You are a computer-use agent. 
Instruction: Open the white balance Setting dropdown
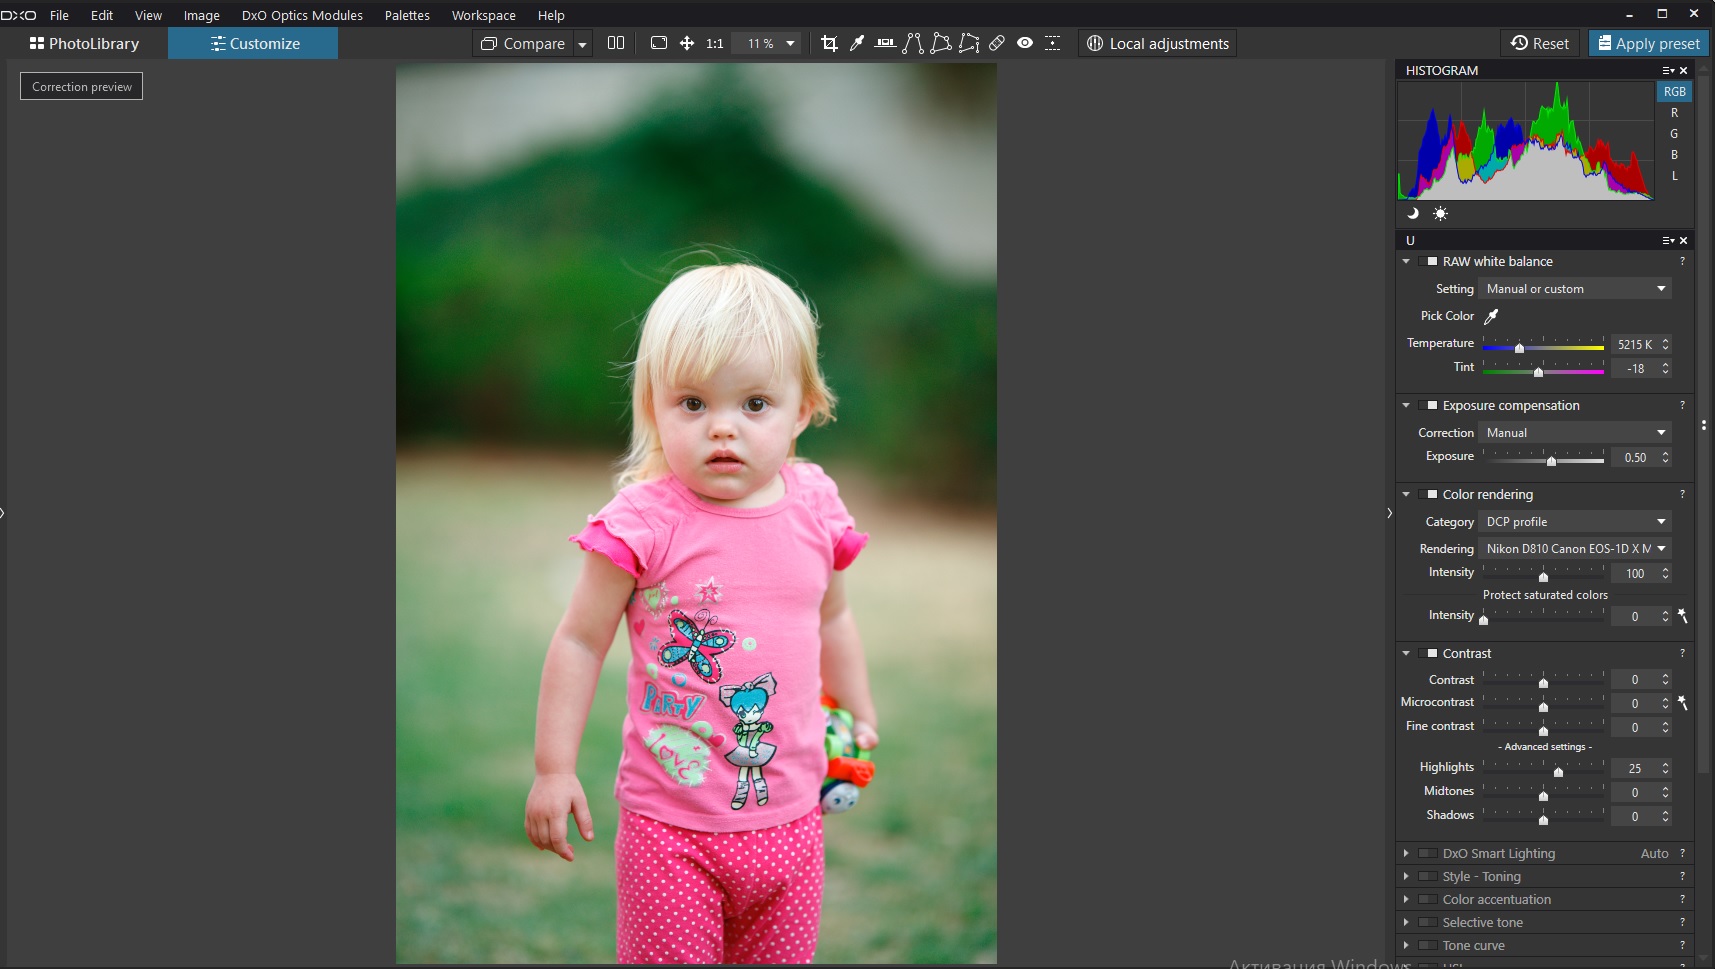click(1575, 289)
